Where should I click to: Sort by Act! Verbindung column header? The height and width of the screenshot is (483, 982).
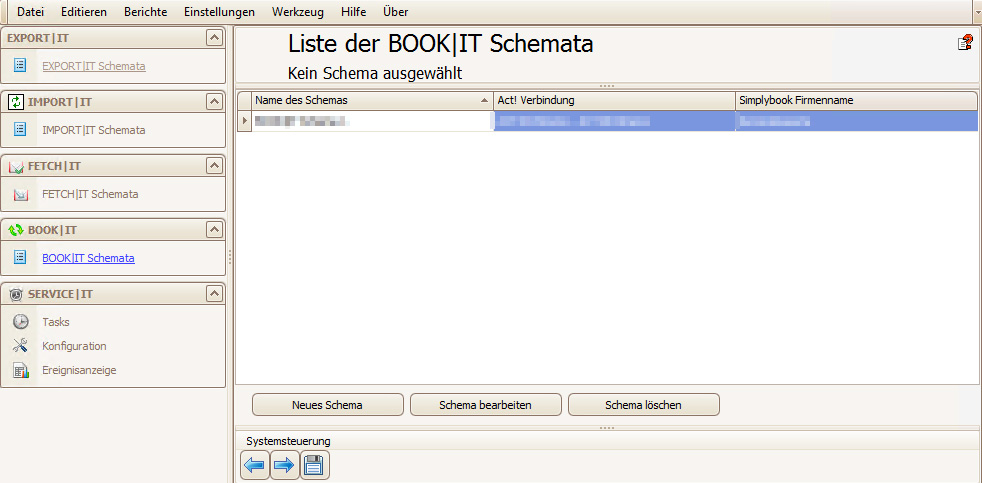pyautogui.click(x=614, y=100)
